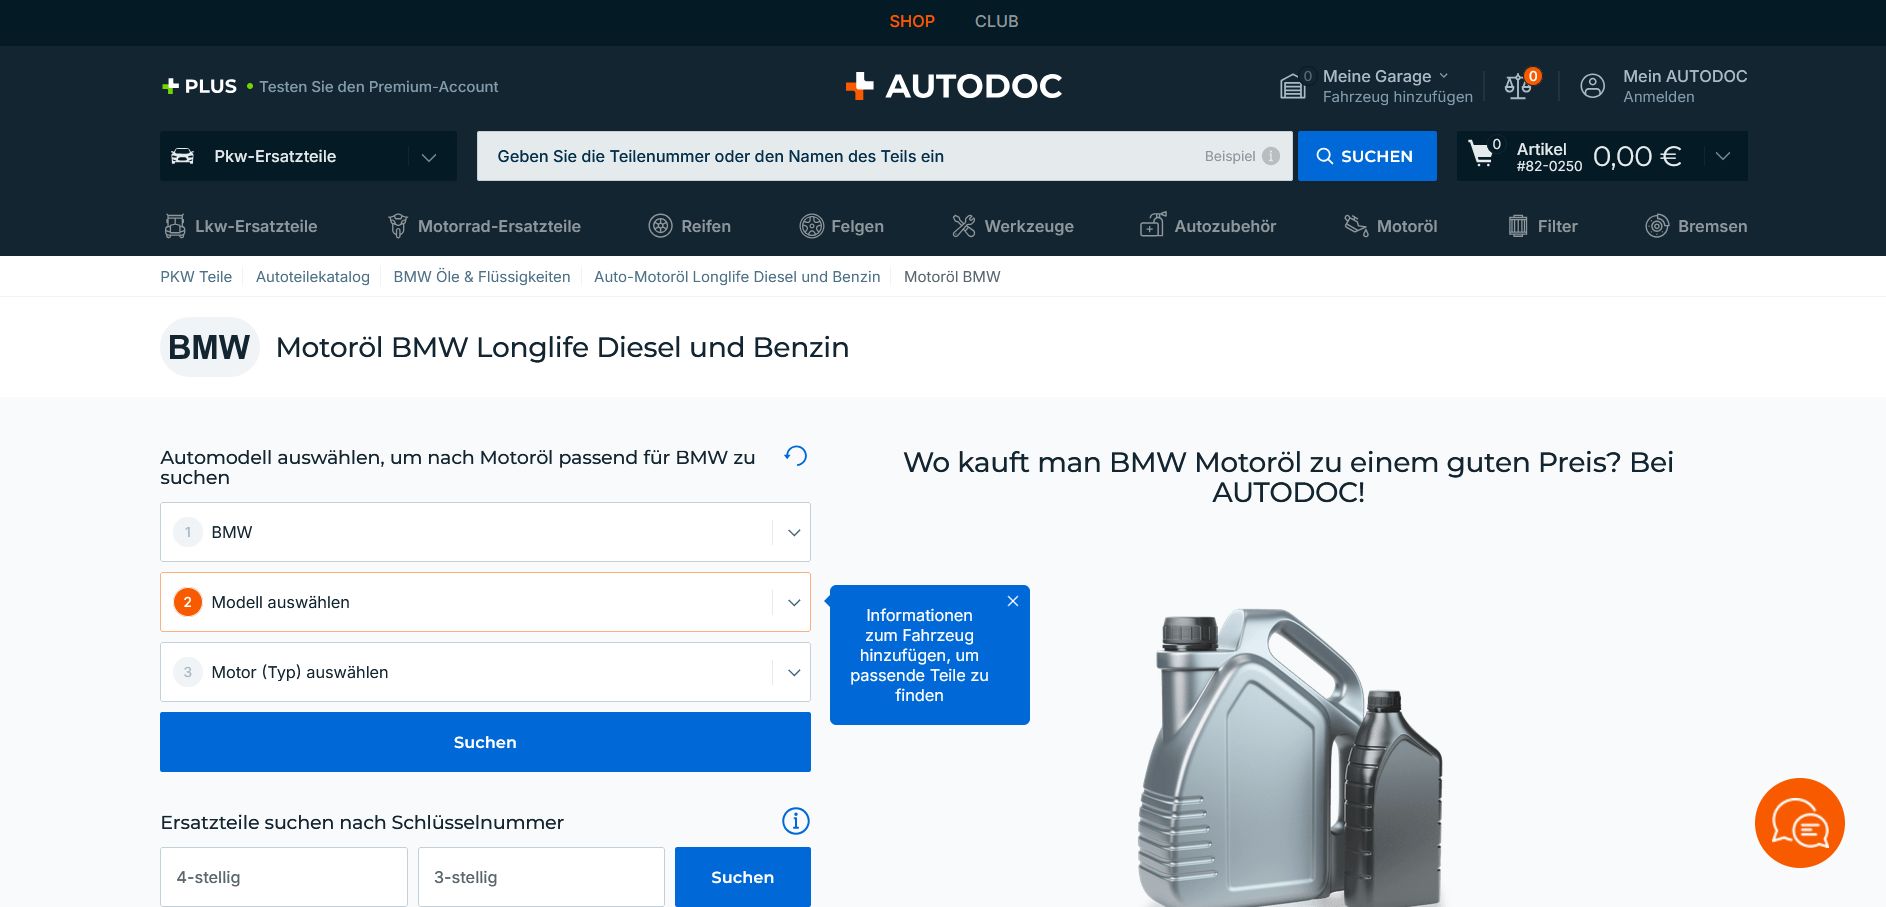Focus the 3-stellig key number field

pos(541,877)
